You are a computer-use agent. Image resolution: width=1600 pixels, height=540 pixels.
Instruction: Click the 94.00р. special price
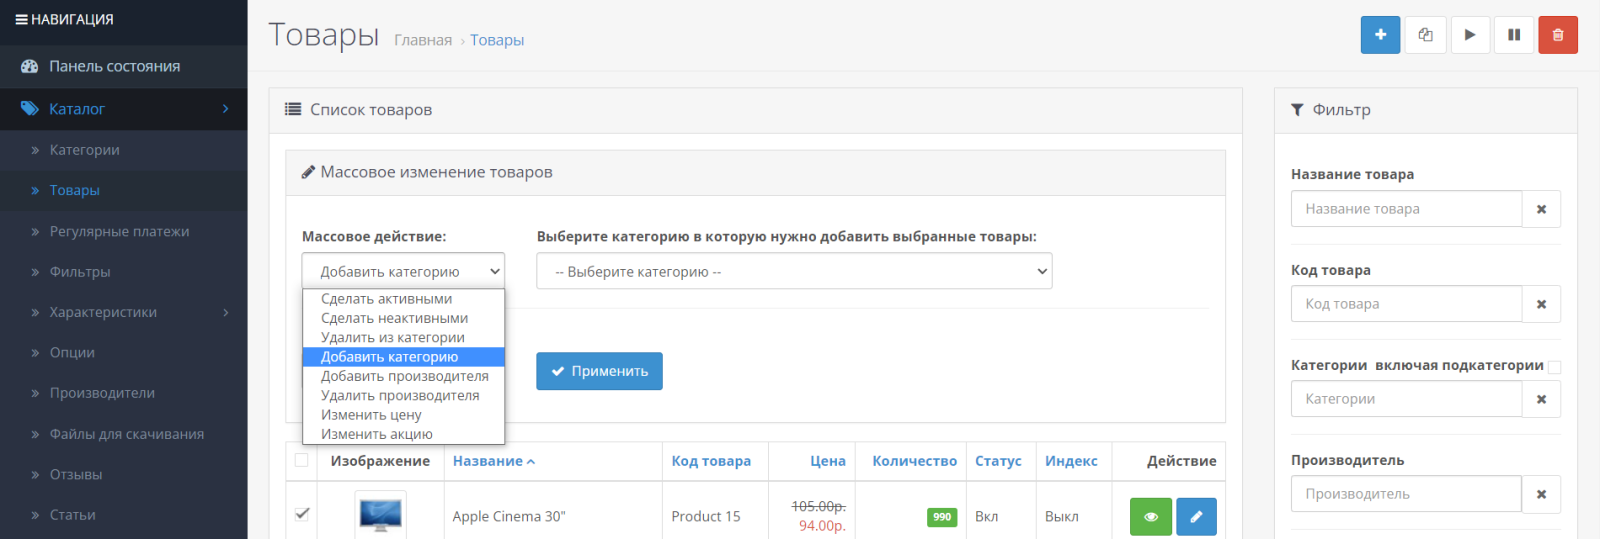coord(822,526)
